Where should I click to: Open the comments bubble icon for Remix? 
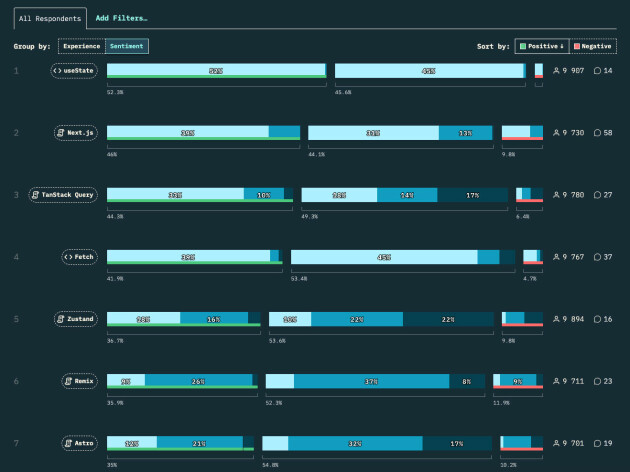coord(597,381)
